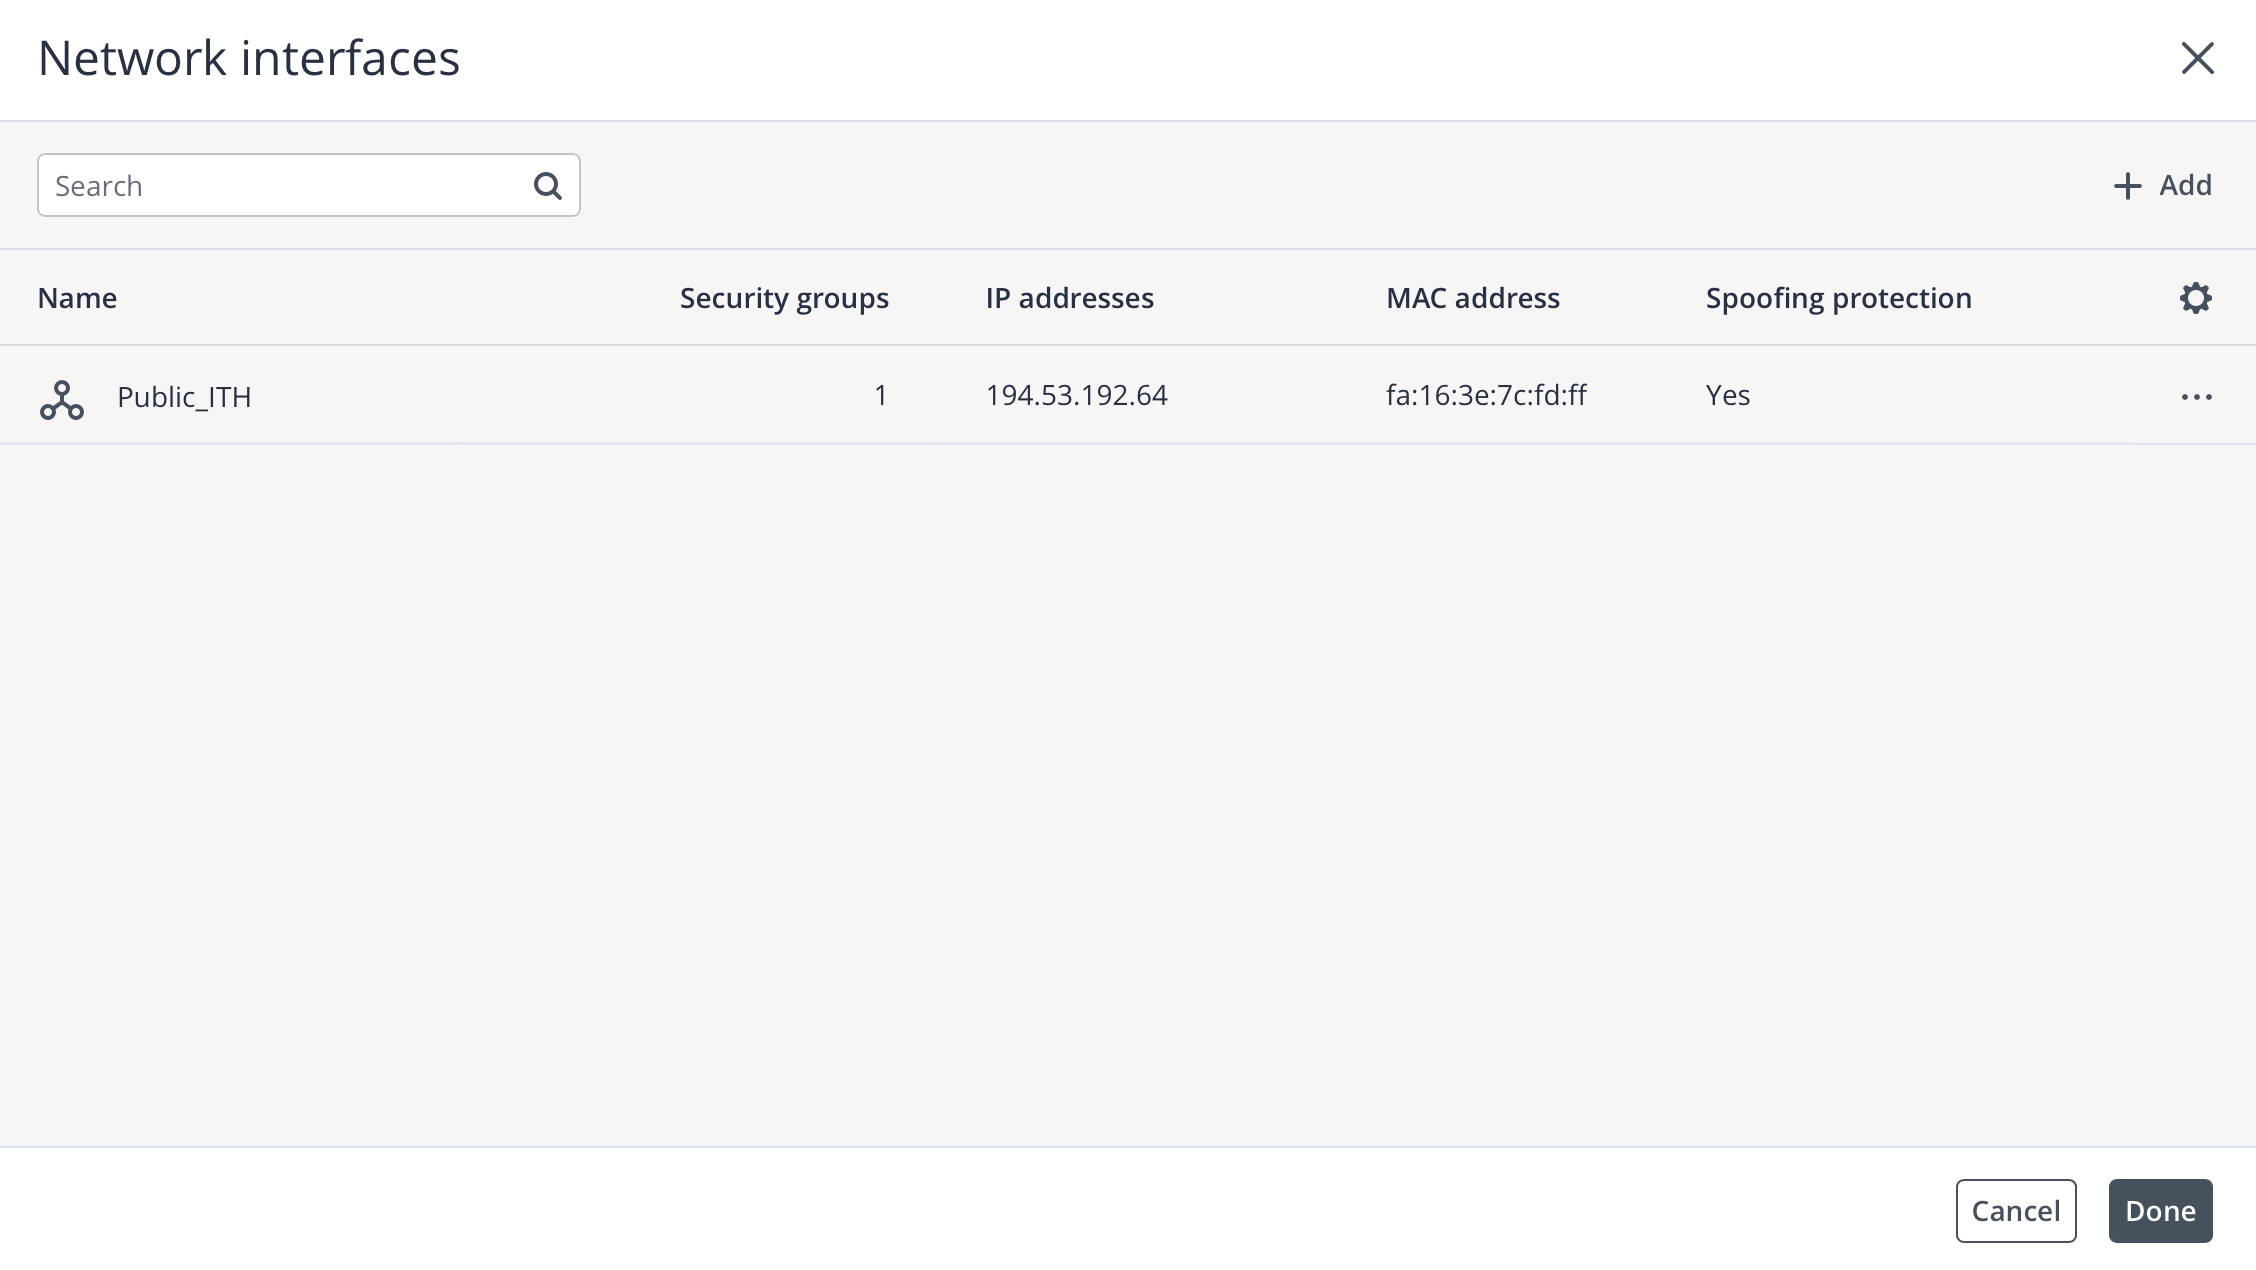Select the Public_ITH interface name
The width and height of the screenshot is (2256, 1270).
(x=184, y=397)
